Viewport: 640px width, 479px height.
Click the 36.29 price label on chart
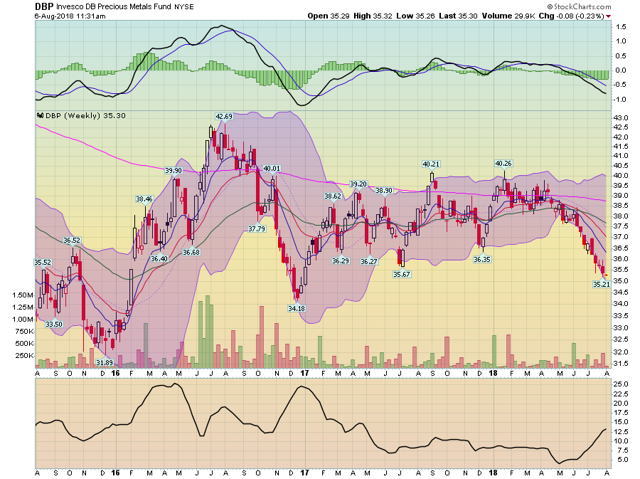tap(340, 261)
